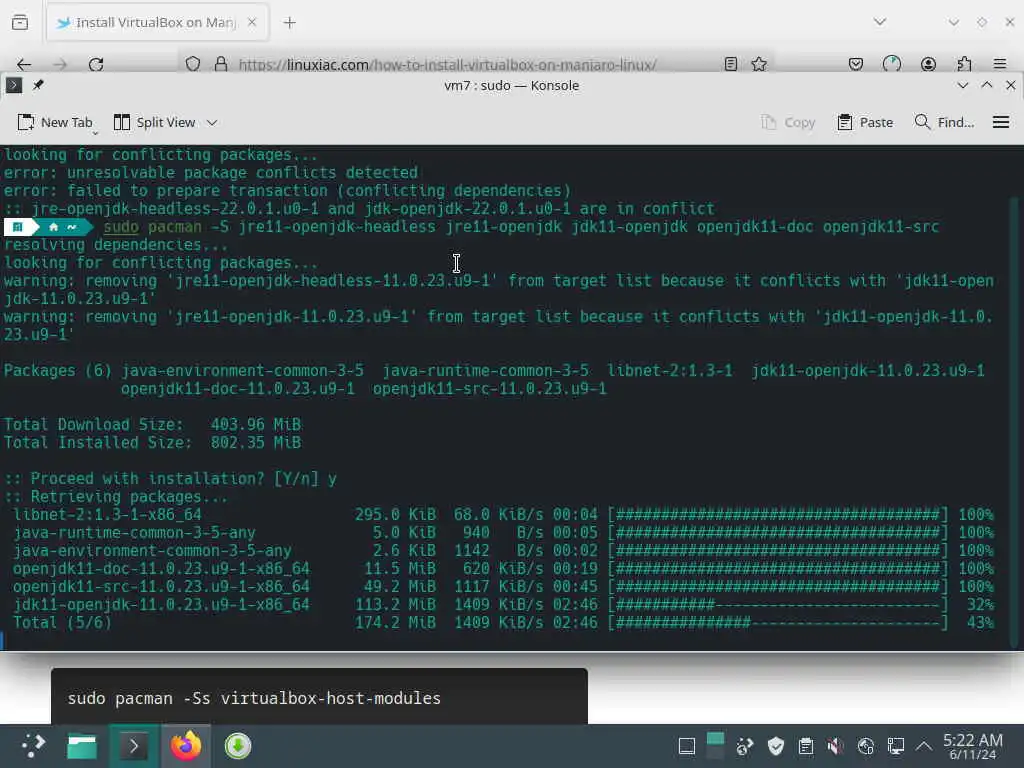Click the 'unresolvable package conflicts detected' error line
The image size is (1024, 768).
(x=210, y=172)
